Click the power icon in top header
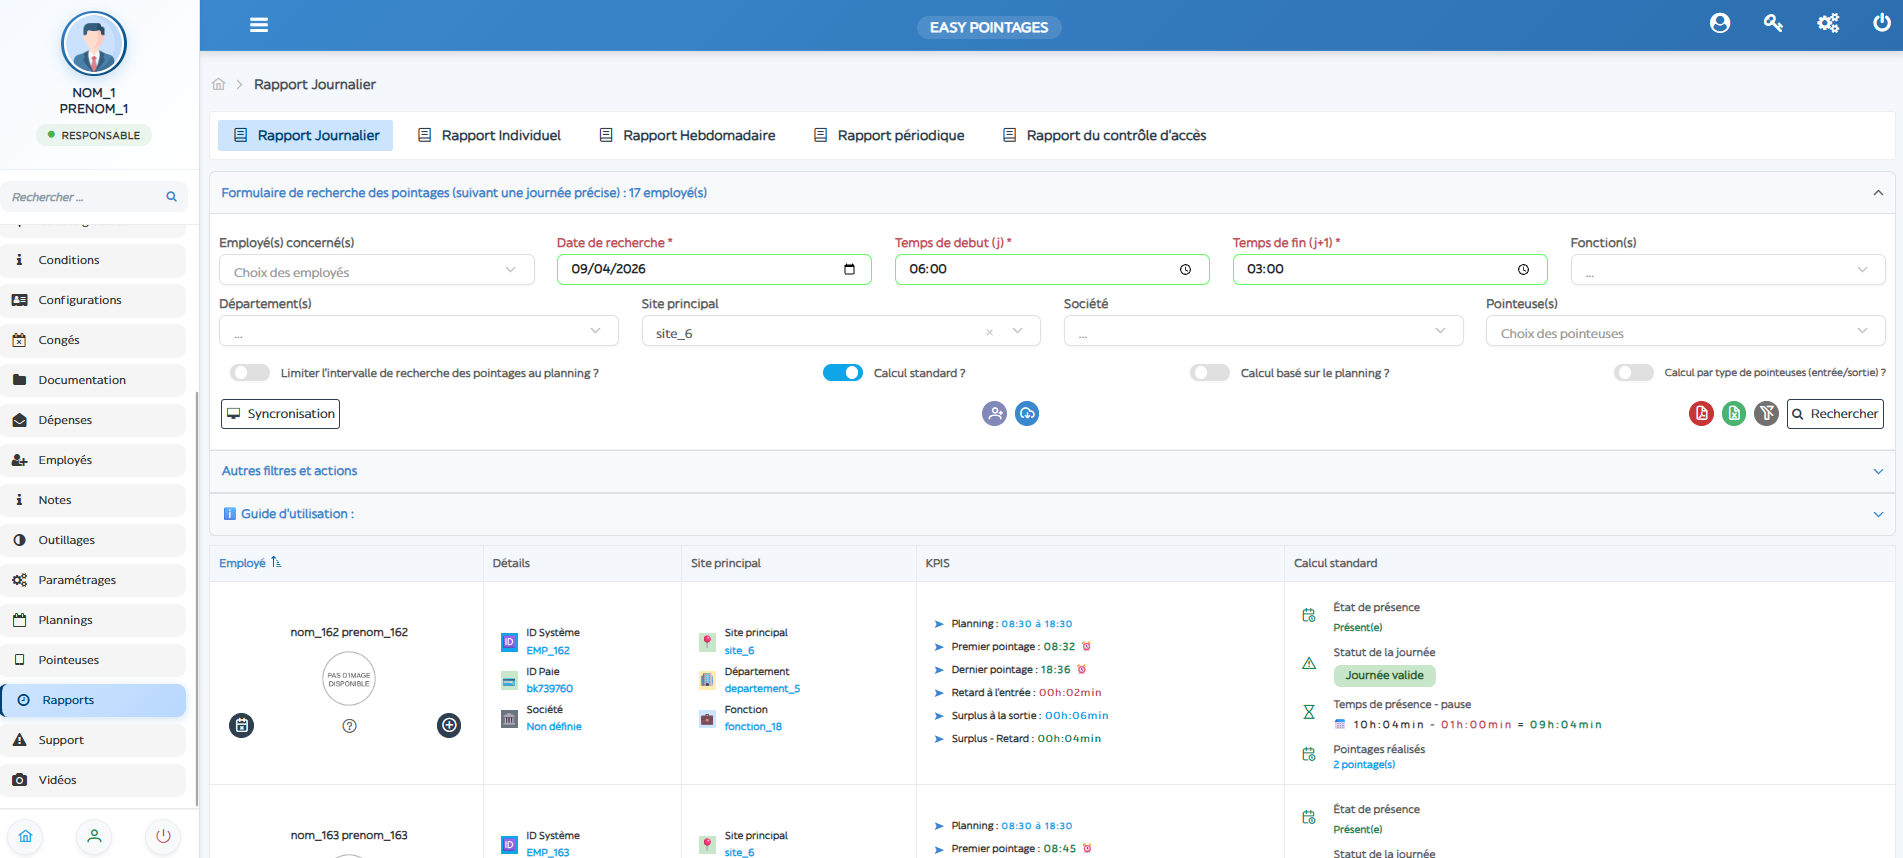1903x858 pixels. coord(1882,23)
